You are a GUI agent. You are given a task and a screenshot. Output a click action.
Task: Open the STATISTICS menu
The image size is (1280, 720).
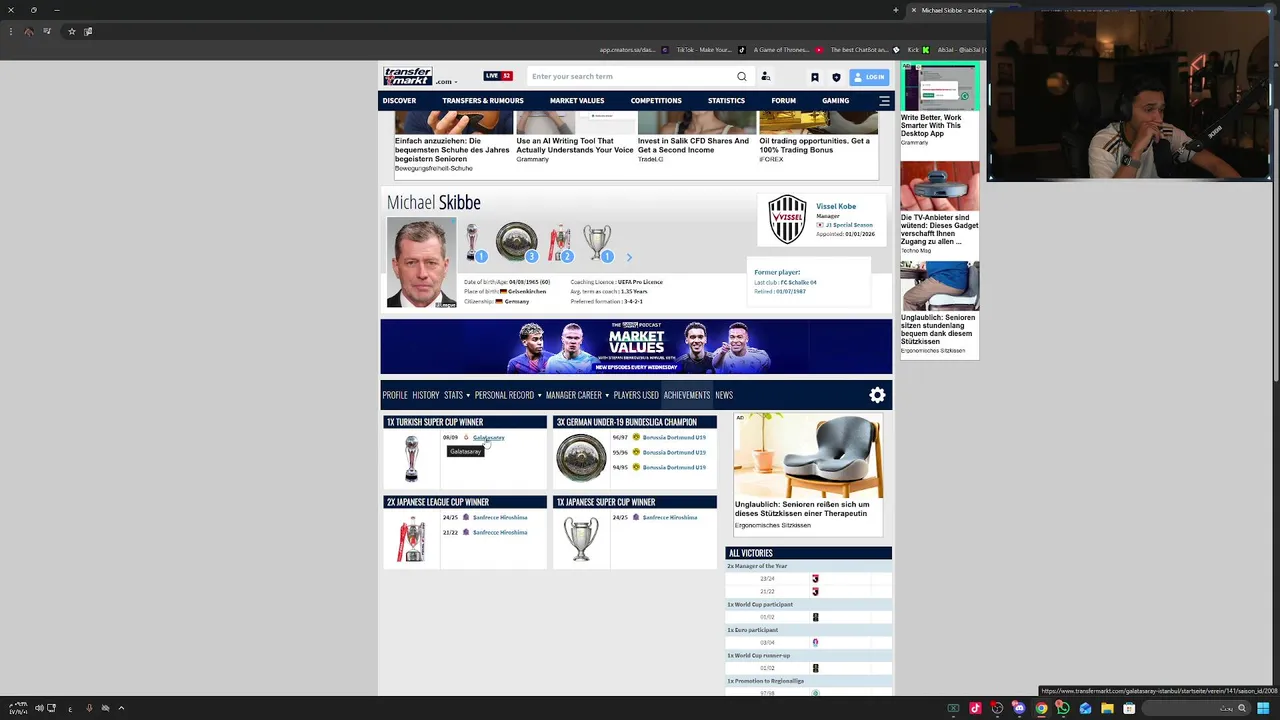(726, 100)
